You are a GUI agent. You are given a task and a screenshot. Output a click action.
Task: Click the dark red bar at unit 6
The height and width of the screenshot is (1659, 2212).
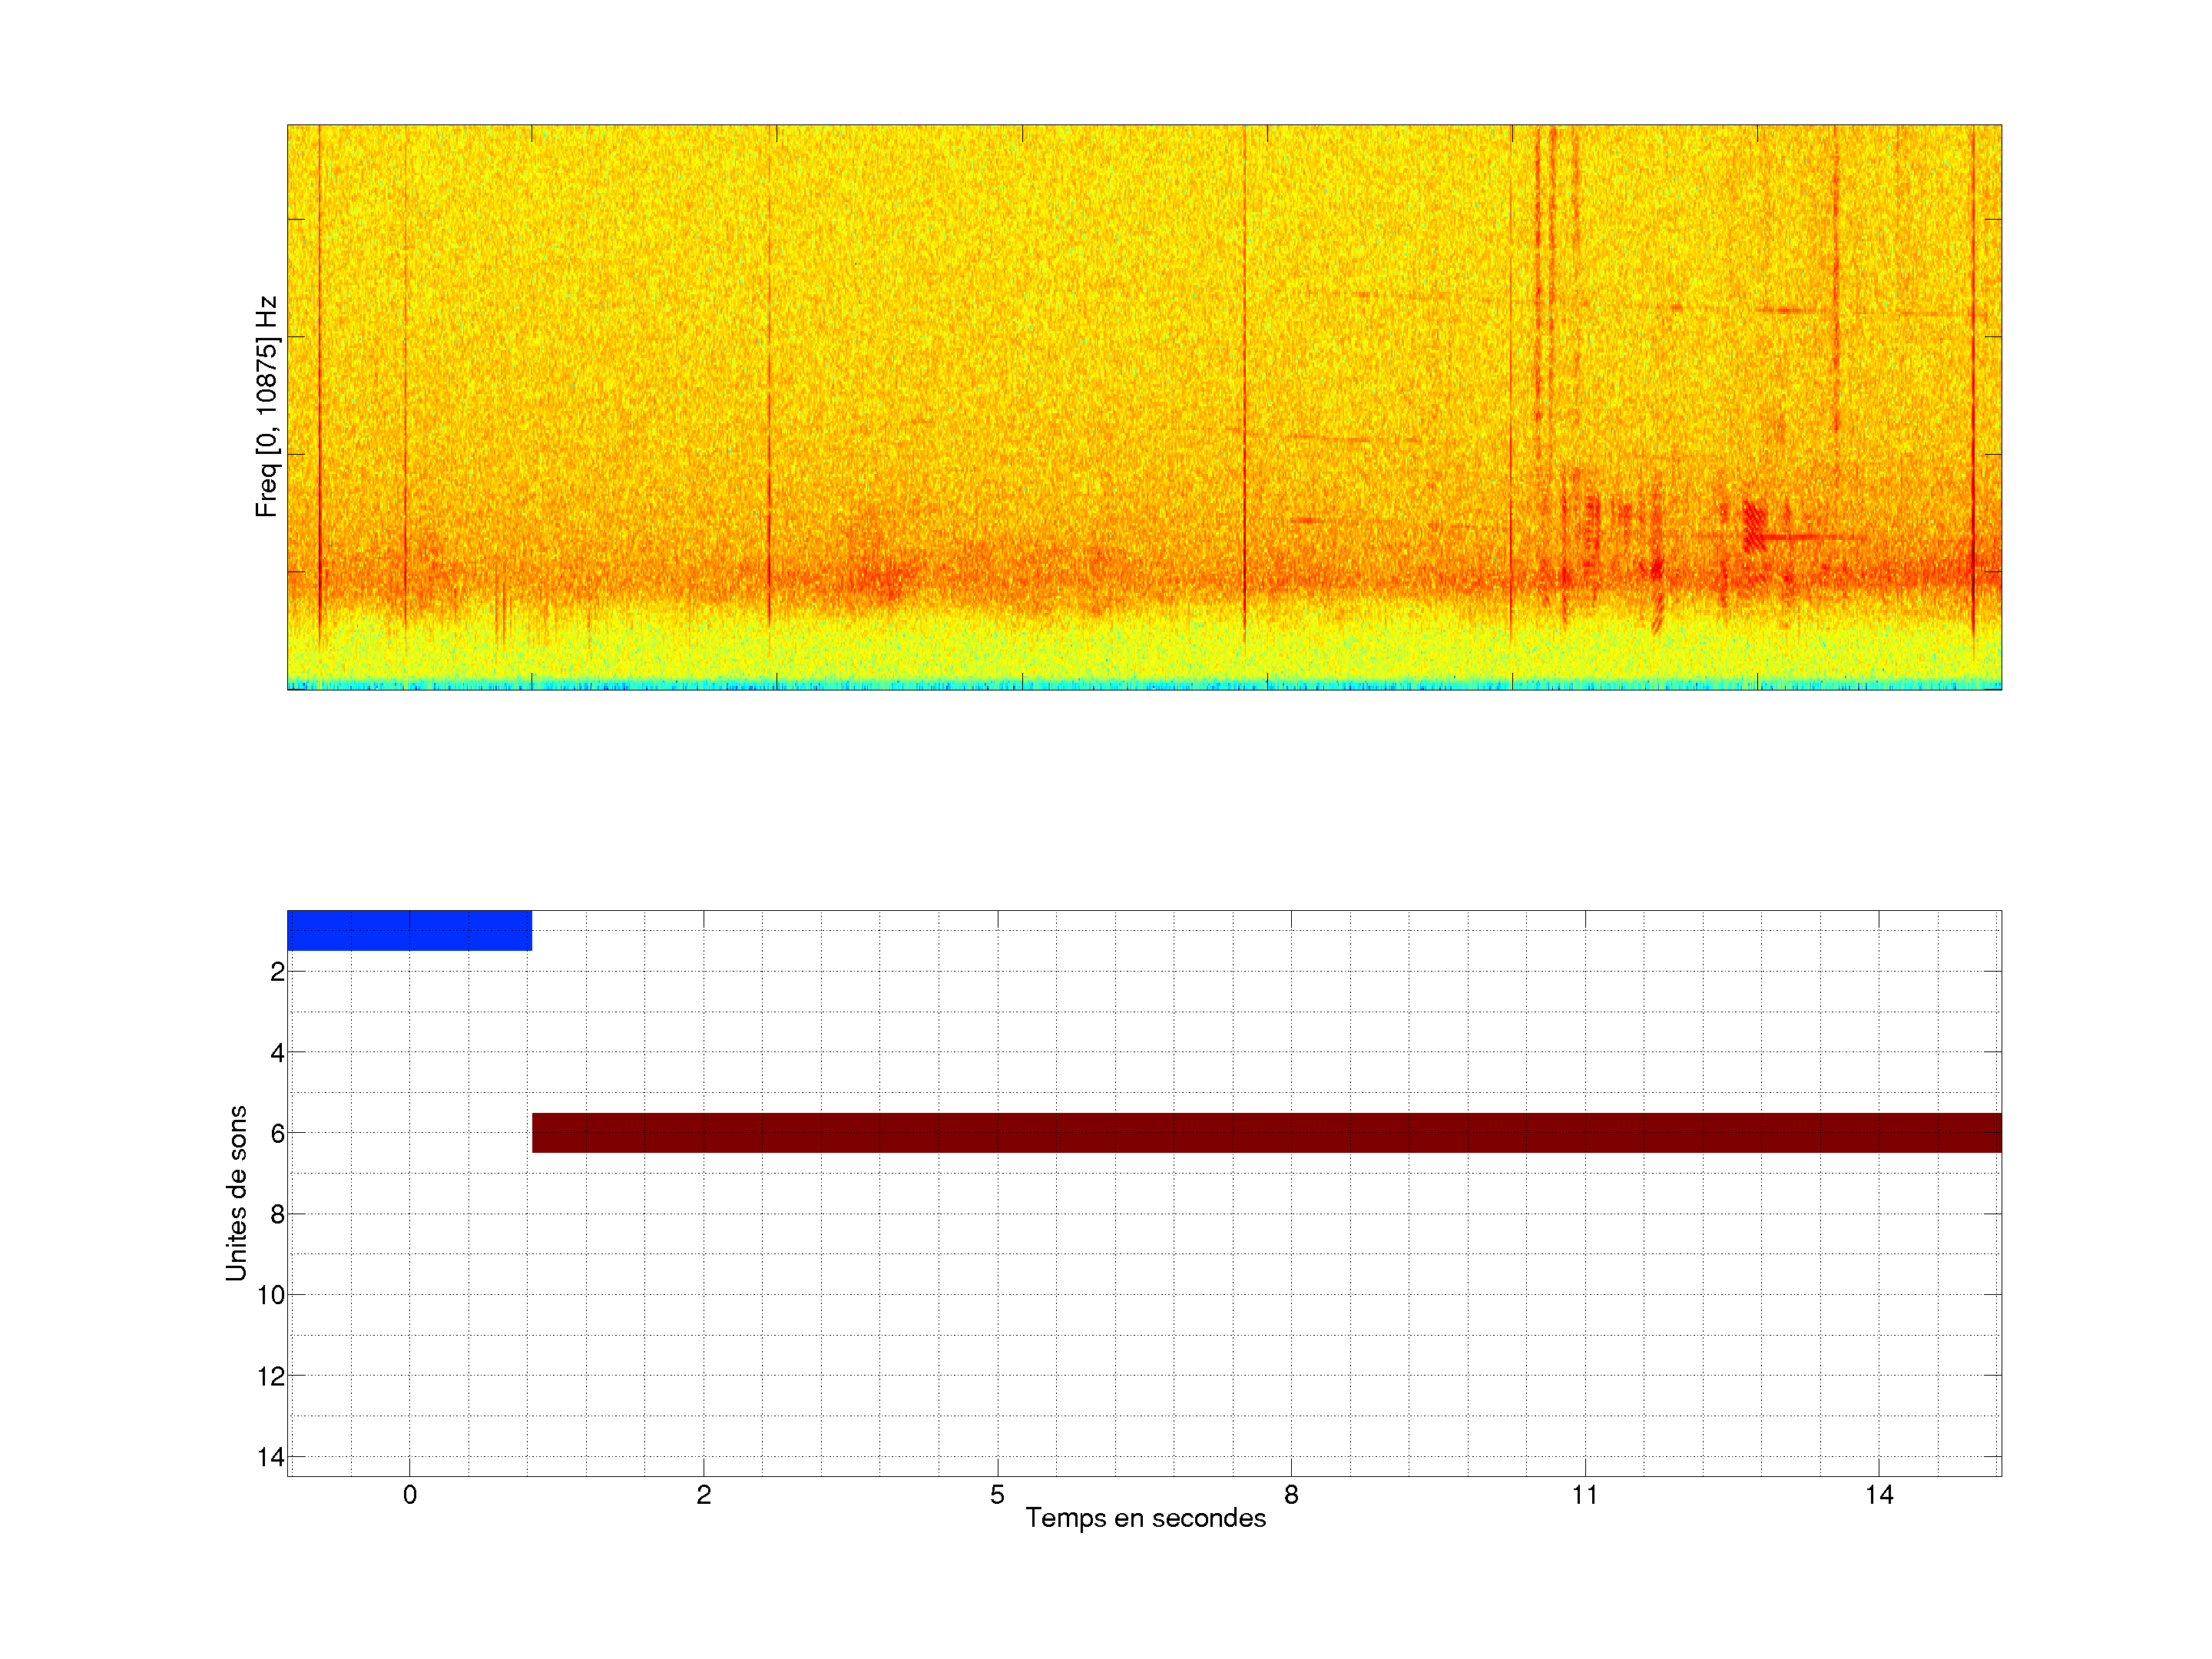pos(1266,1133)
